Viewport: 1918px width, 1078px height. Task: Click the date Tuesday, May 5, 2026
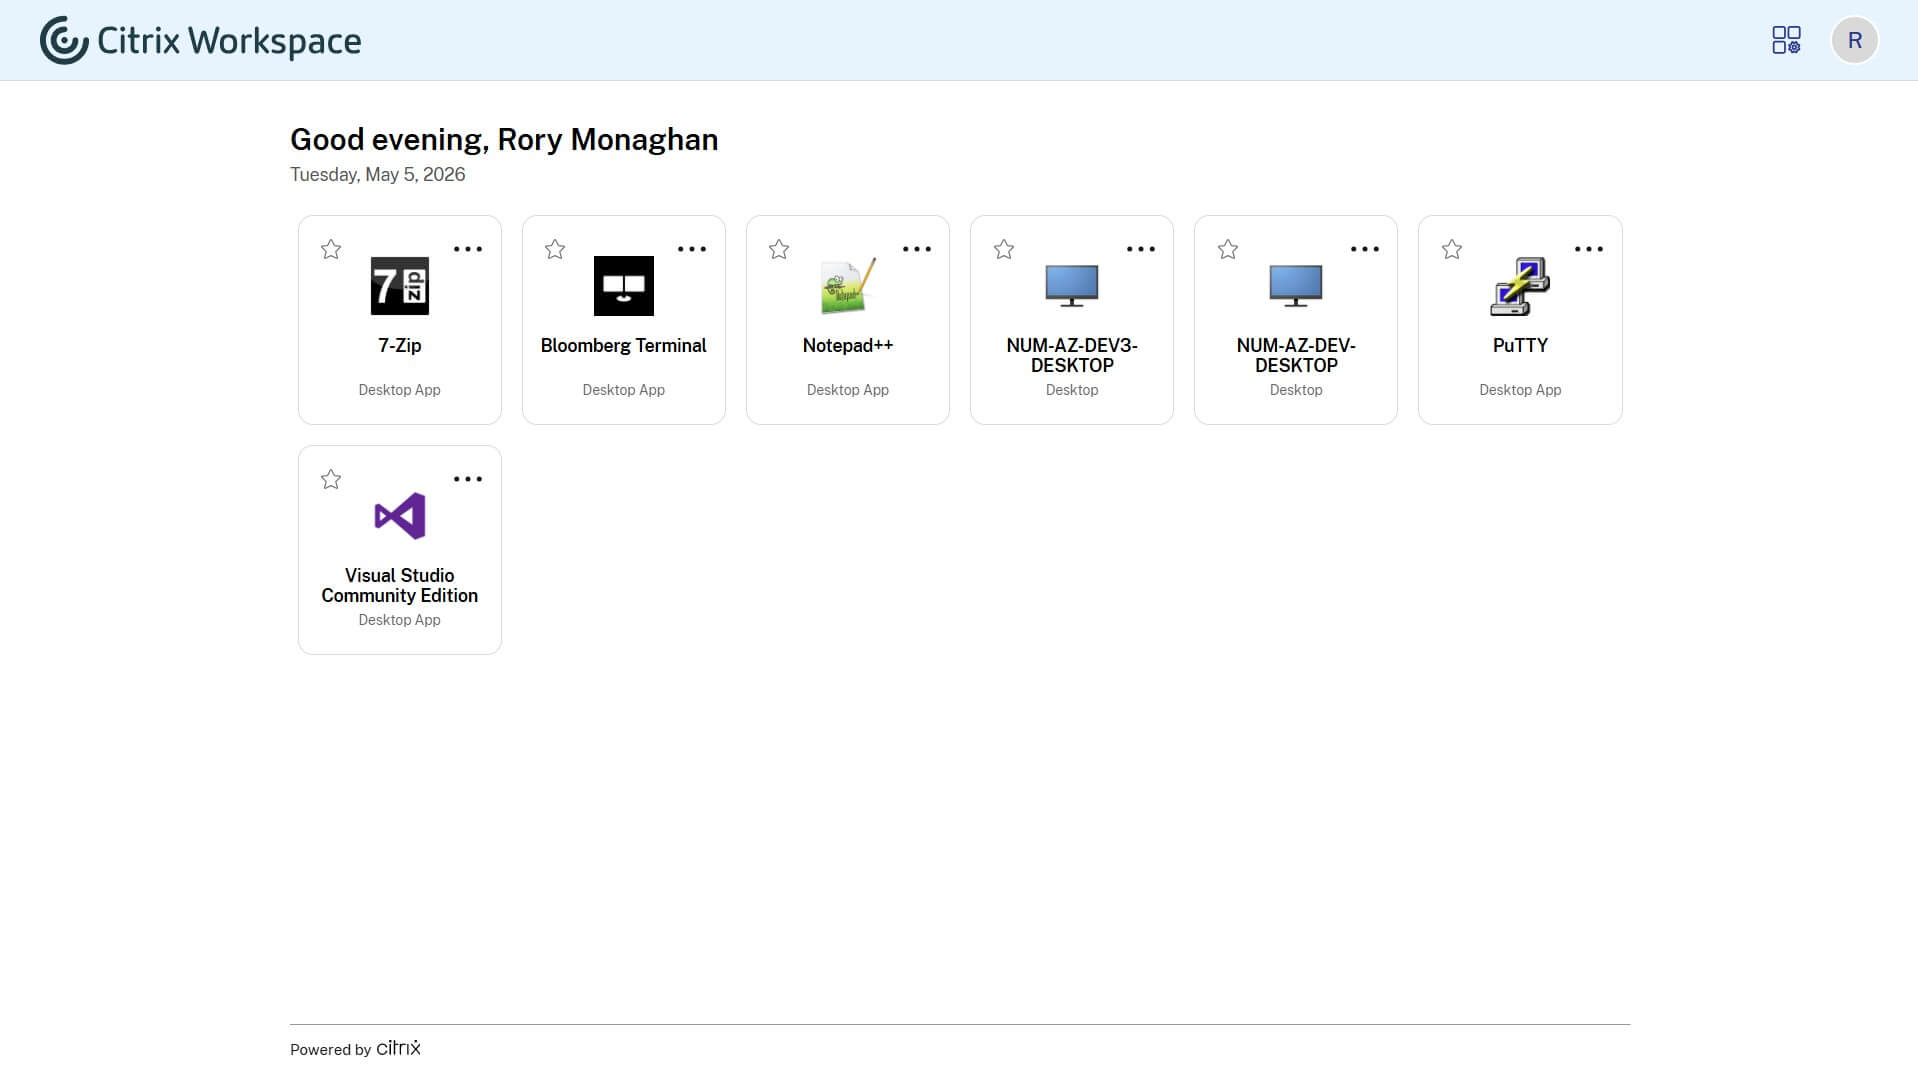377,174
